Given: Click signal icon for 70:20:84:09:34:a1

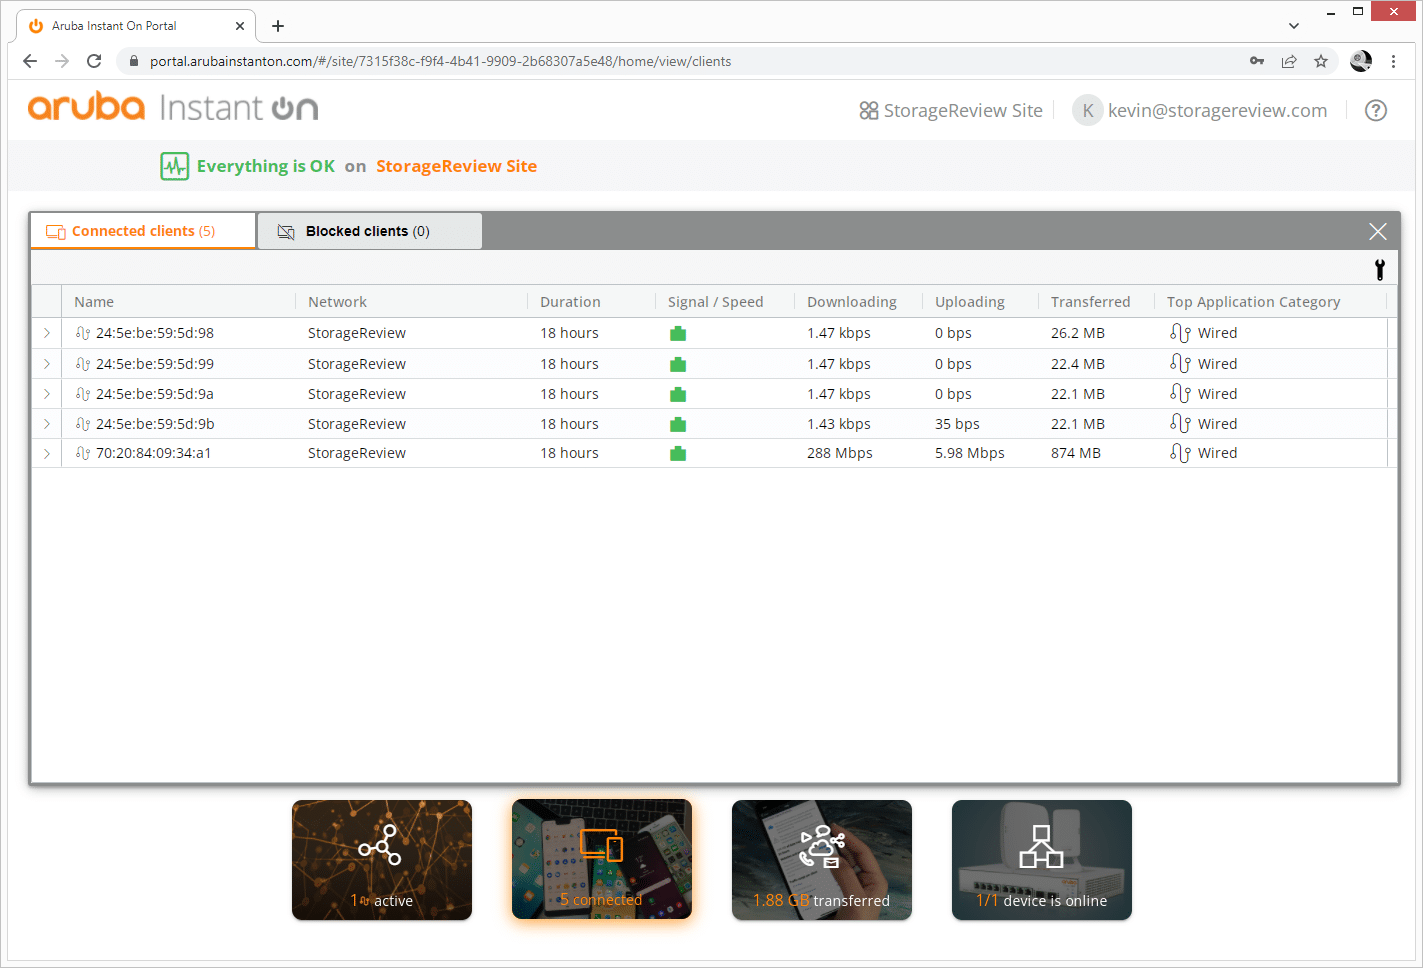Looking at the screenshot, I should (x=678, y=453).
